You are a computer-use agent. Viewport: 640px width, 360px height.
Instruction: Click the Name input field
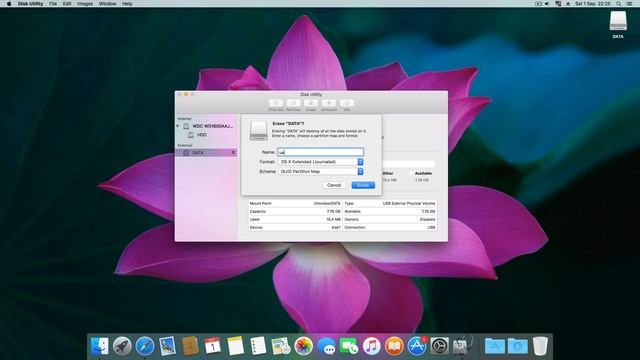(x=320, y=152)
